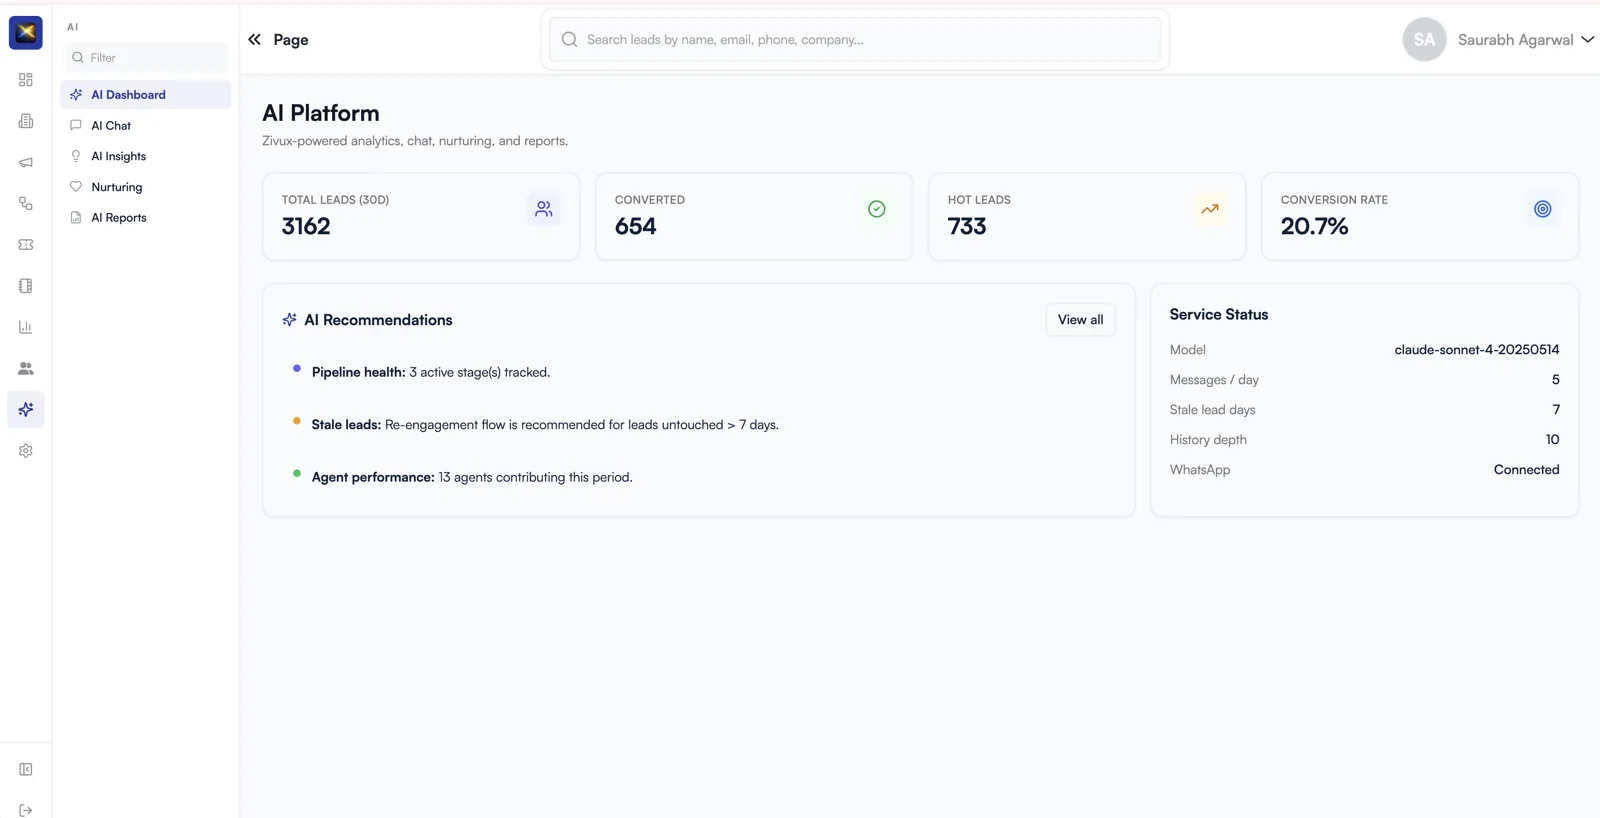The width and height of the screenshot is (1600, 818).
Task: Click the 733 hot leads value
Action: [x=967, y=227]
